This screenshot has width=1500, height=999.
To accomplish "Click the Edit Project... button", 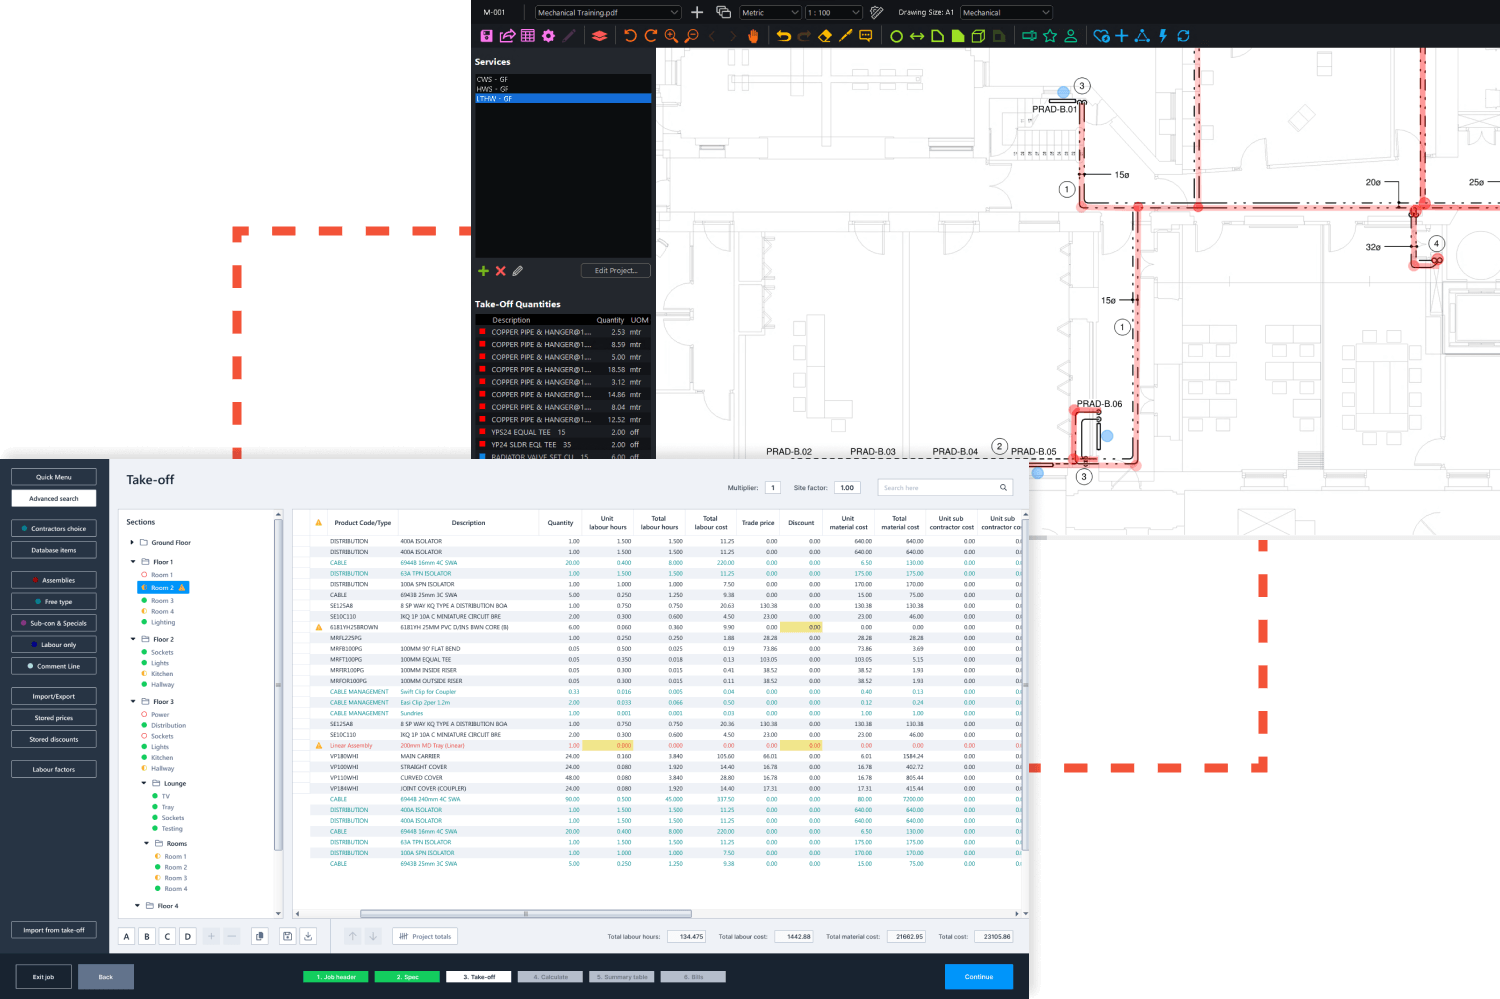I will 616,271.
